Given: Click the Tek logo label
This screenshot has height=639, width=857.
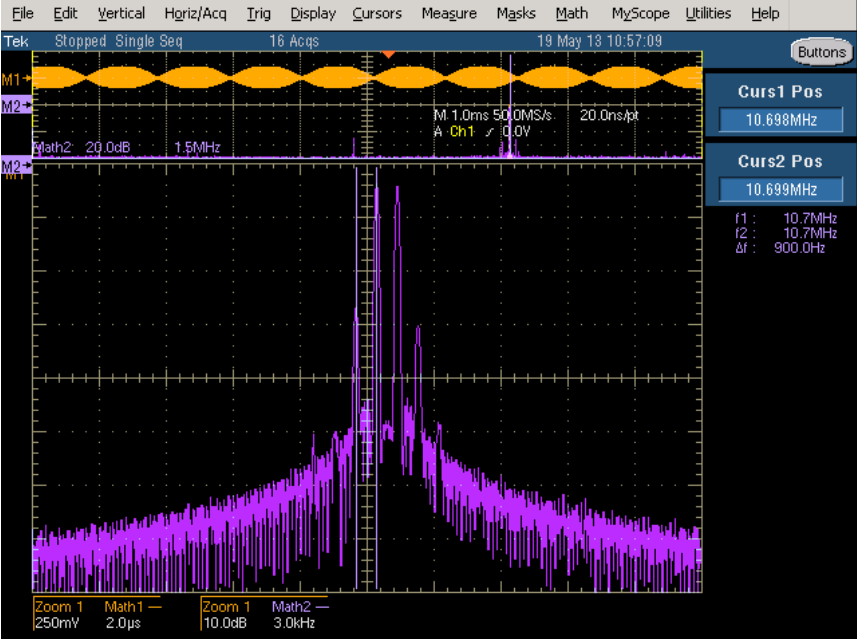Looking at the screenshot, I should (x=16, y=41).
